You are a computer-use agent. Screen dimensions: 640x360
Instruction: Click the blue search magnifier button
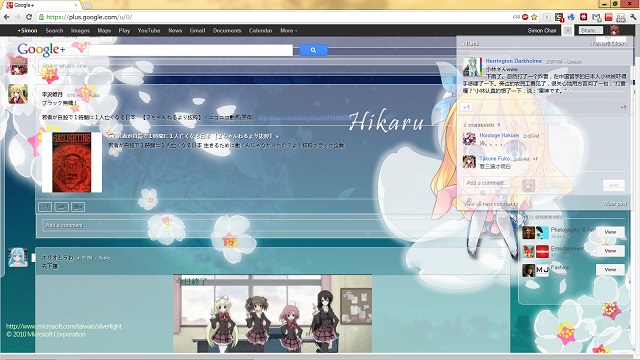[313, 50]
